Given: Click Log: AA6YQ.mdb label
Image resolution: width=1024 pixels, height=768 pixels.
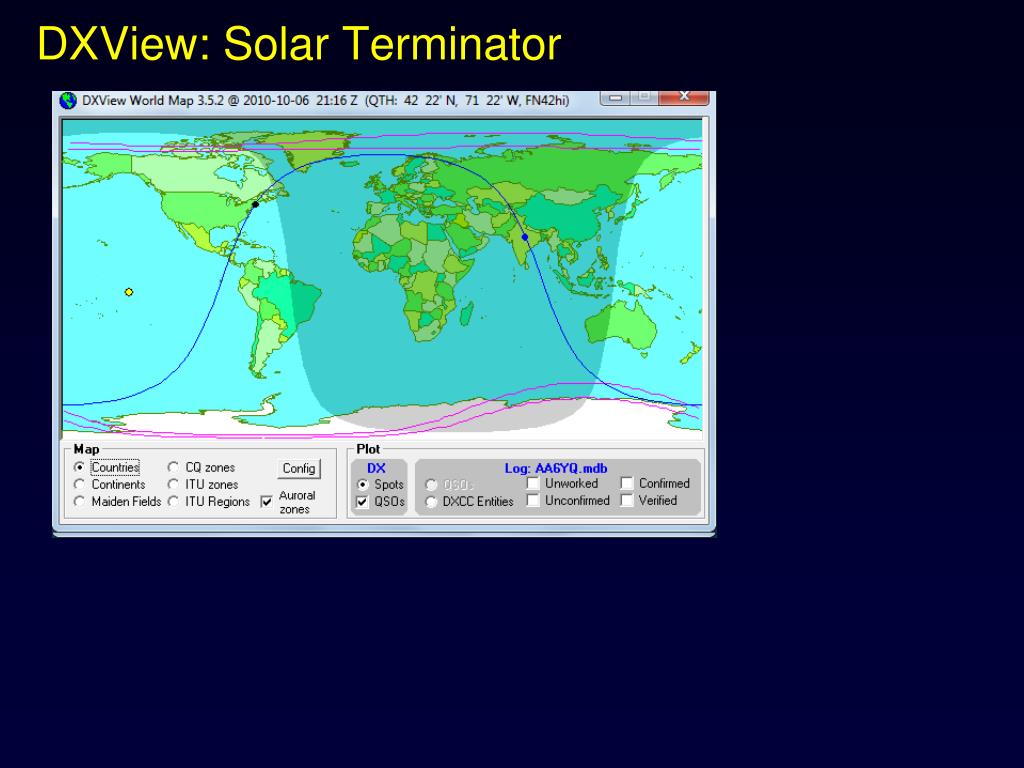Looking at the screenshot, I should click(x=556, y=468).
